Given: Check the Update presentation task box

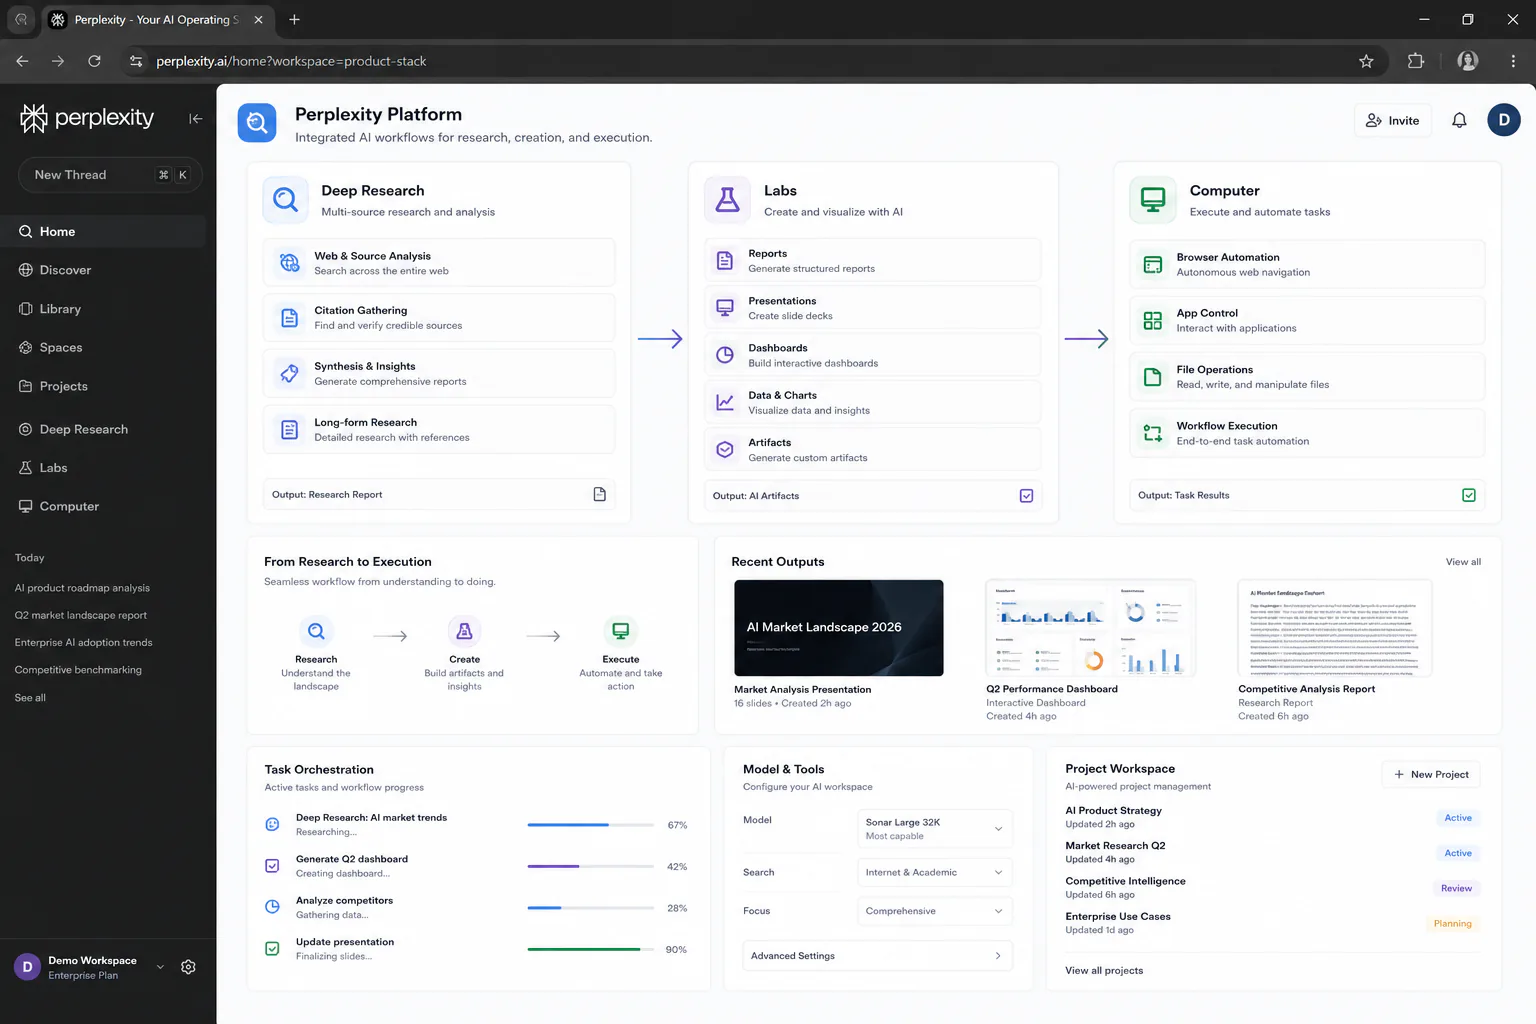Looking at the screenshot, I should 272,948.
